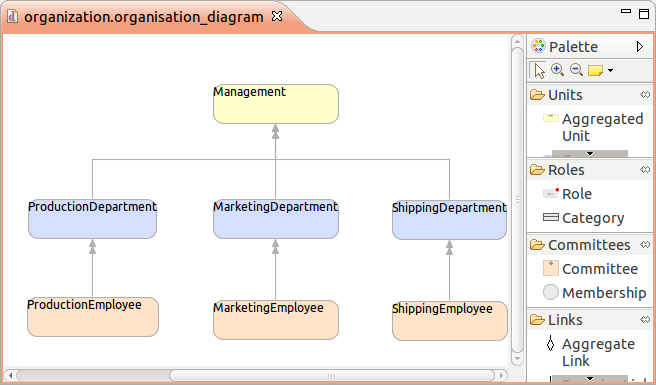Image resolution: width=656 pixels, height=385 pixels.
Task: Click the link from MarketingEmployee to MarketingDepartment
Action: click(275, 270)
